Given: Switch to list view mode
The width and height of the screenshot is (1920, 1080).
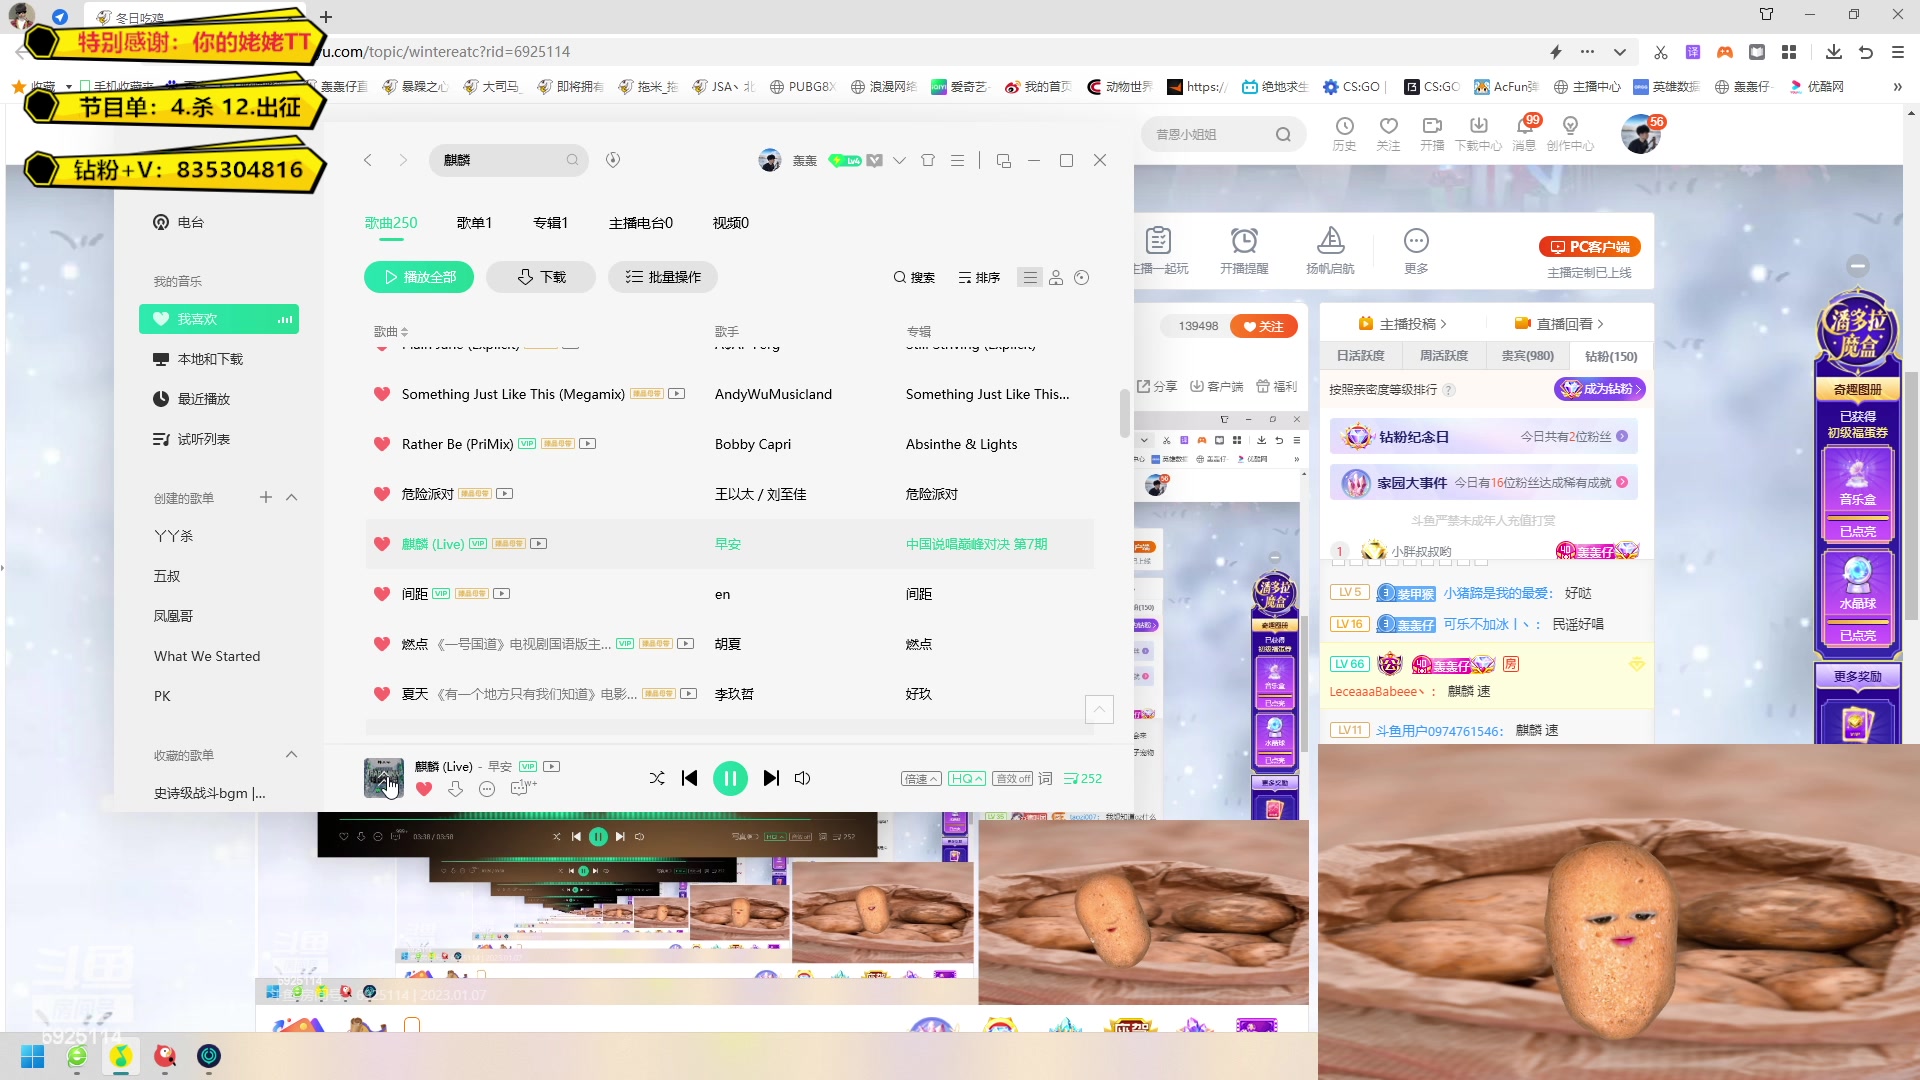Looking at the screenshot, I should [x=1030, y=277].
